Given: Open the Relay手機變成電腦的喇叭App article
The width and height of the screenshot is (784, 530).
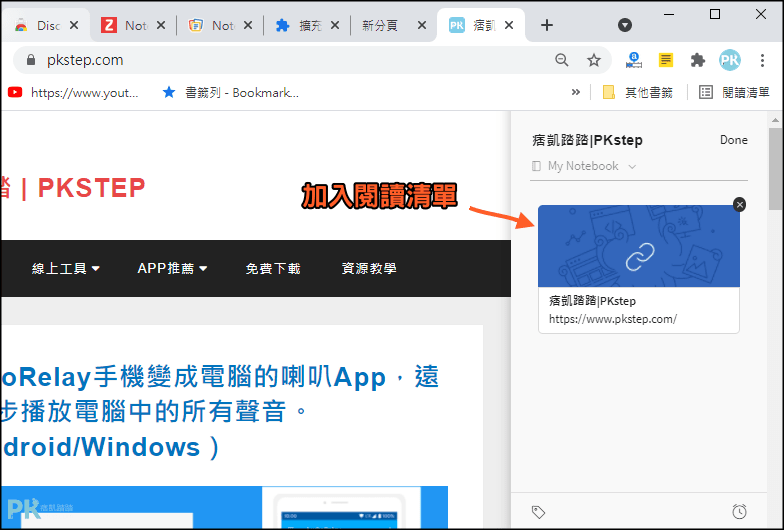Looking at the screenshot, I should click(220, 412).
